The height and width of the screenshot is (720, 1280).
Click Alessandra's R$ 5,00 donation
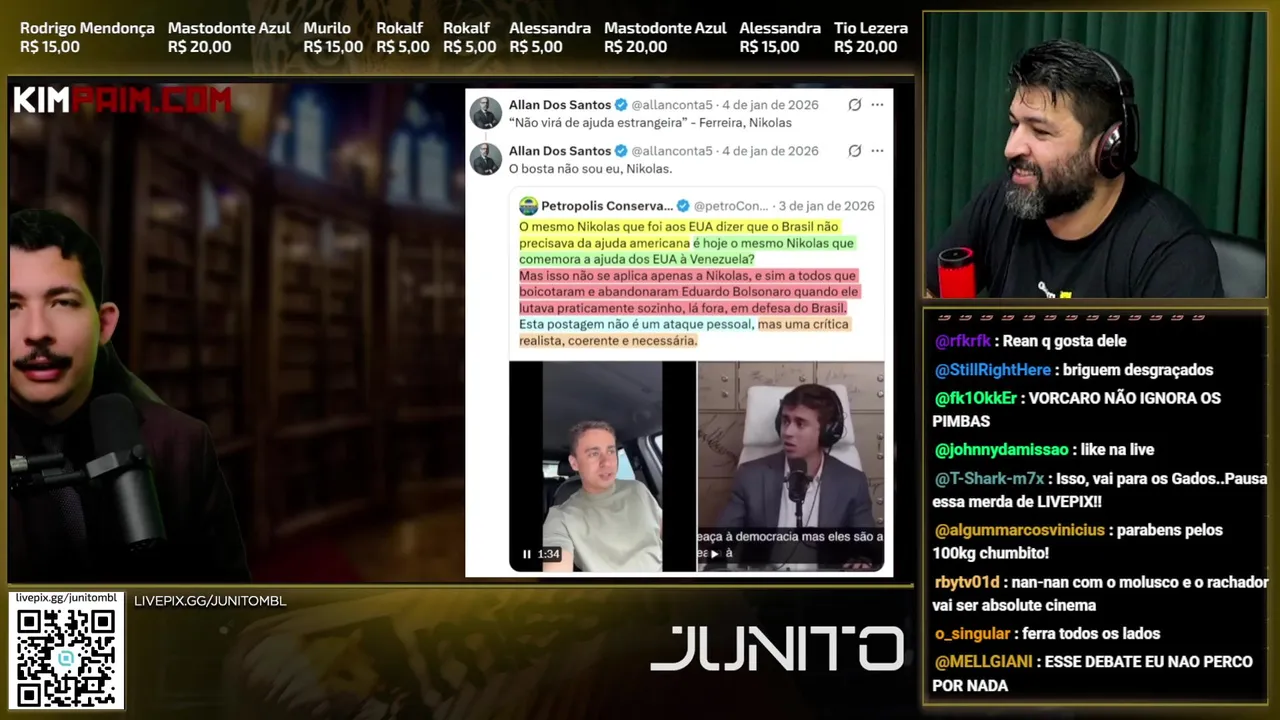(x=549, y=37)
